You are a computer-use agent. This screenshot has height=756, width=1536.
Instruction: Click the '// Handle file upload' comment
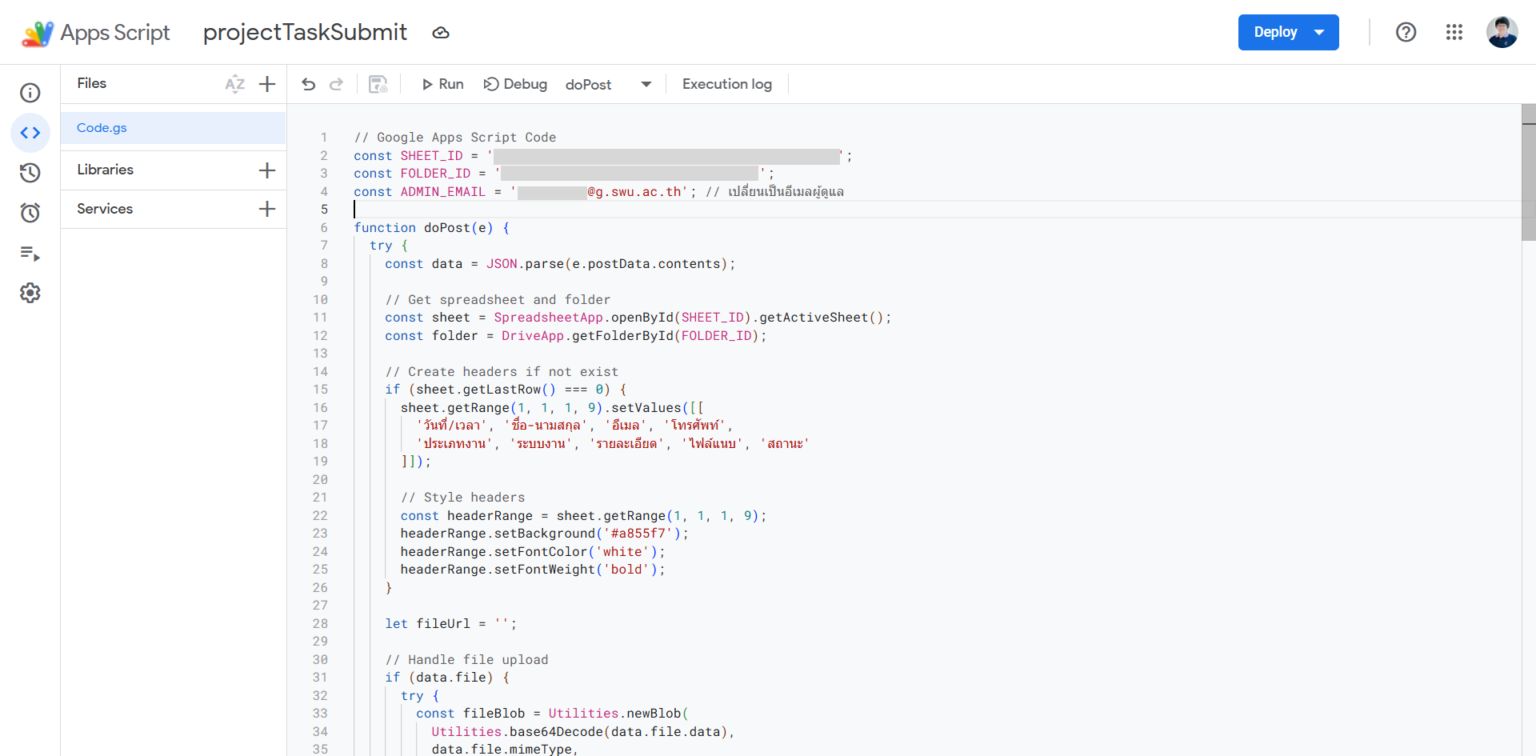[466, 659]
